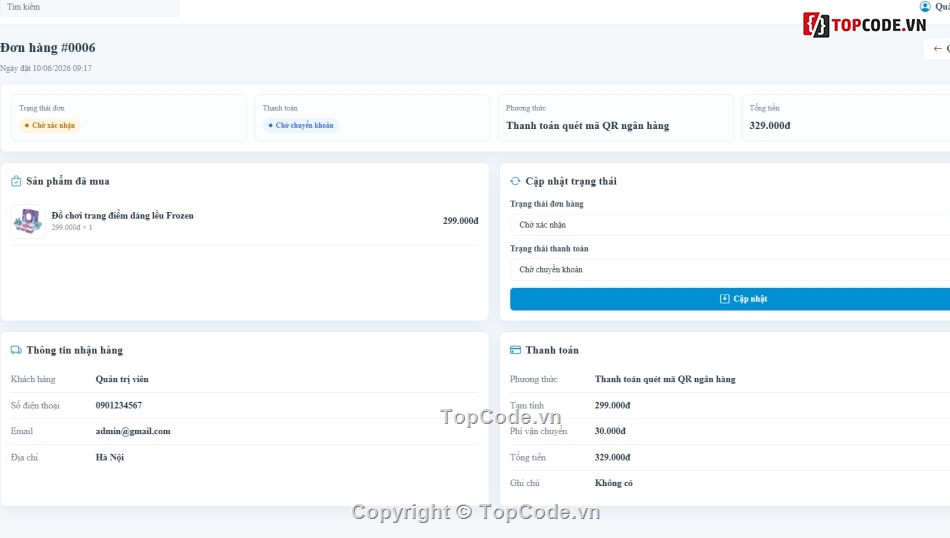Click the shipping fee 30.000đ

point(610,431)
